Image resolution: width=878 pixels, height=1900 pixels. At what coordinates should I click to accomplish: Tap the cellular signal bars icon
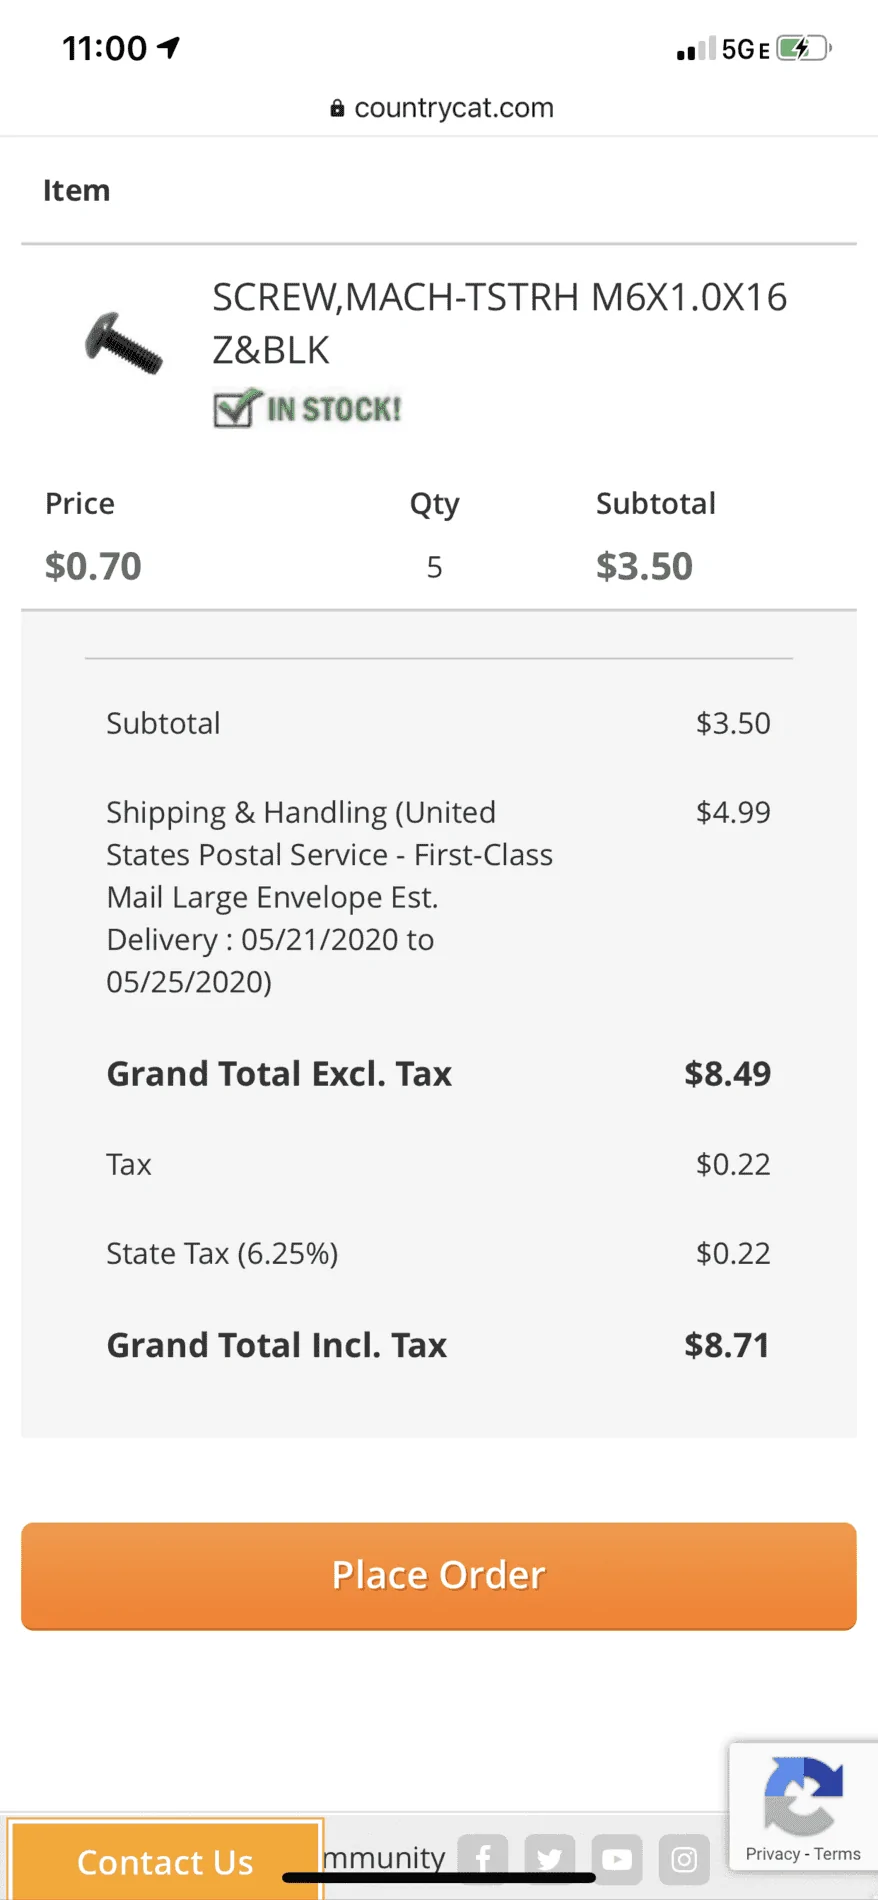coord(696,49)
